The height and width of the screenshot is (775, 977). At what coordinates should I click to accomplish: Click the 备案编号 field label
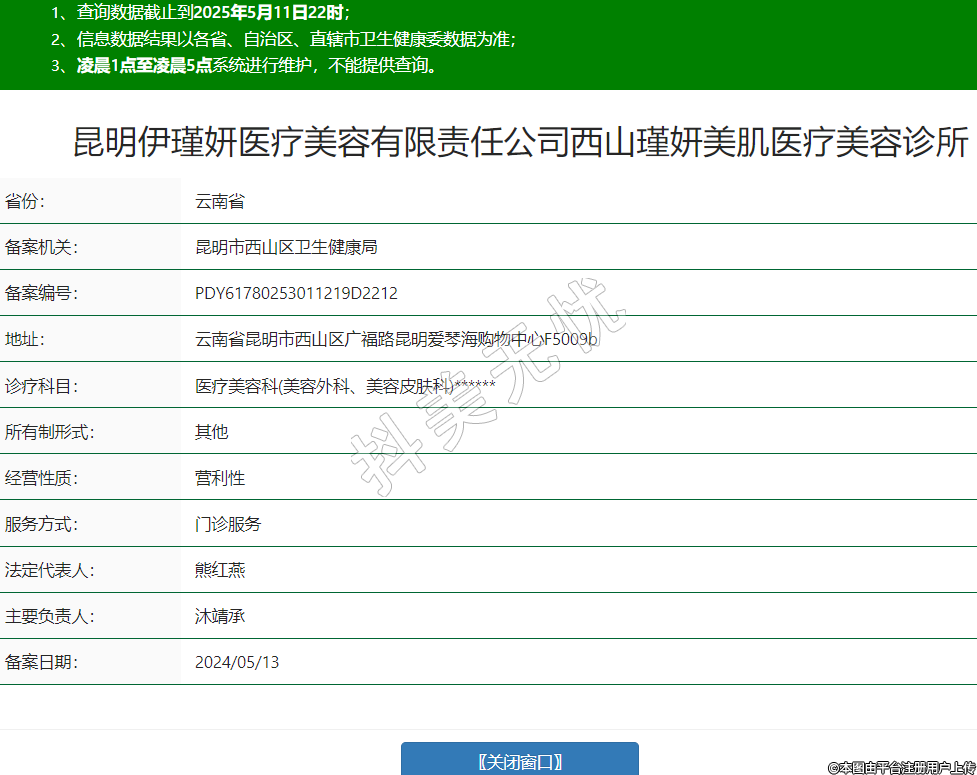coord(41,293)
